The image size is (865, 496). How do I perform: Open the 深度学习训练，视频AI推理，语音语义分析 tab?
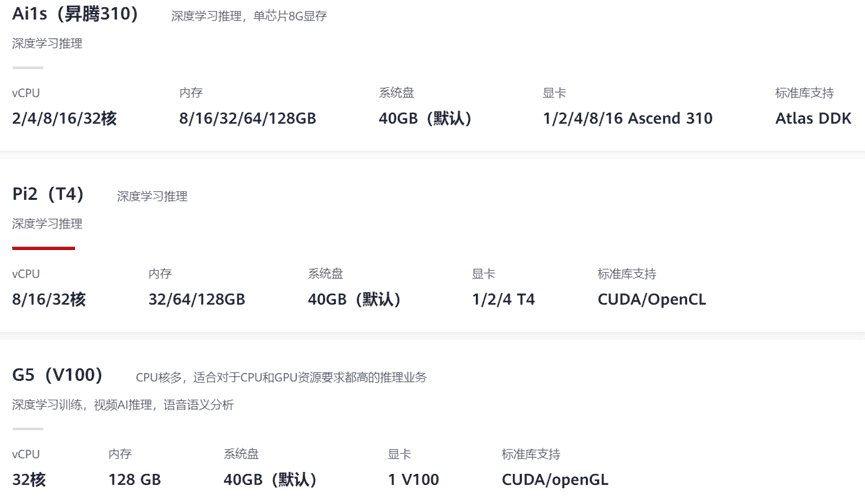click(123, 405)
